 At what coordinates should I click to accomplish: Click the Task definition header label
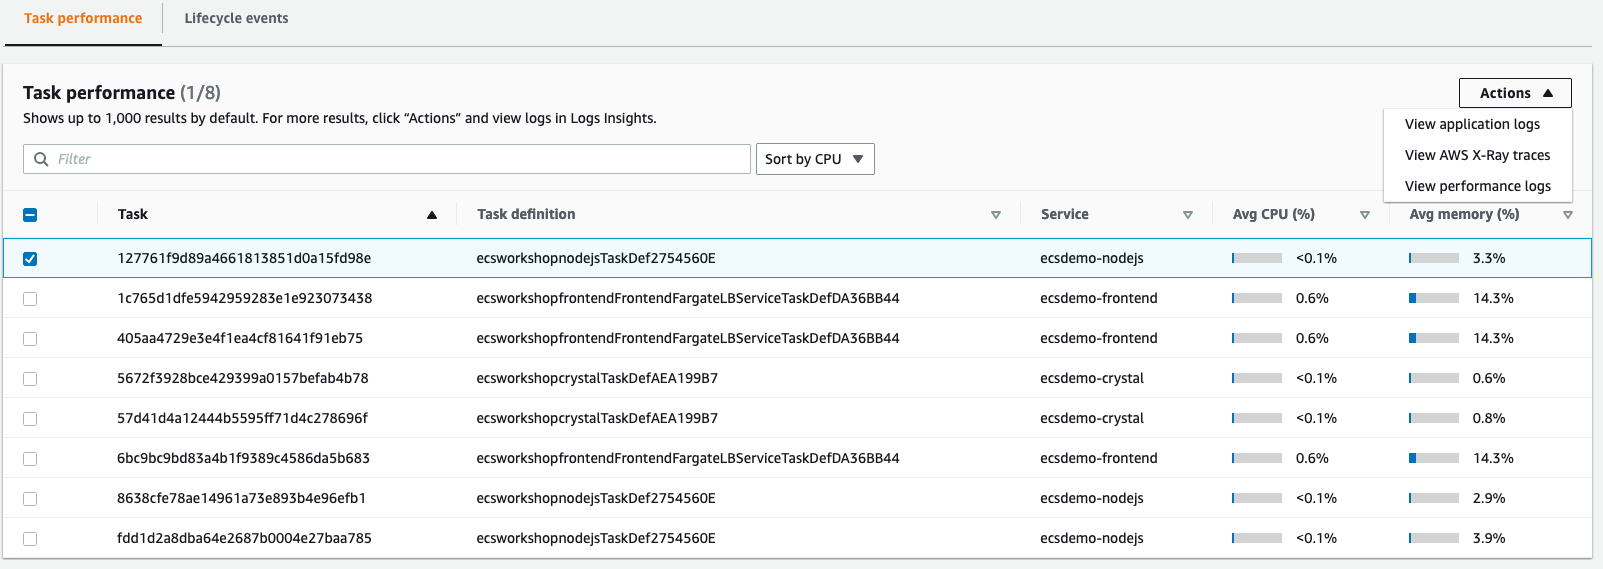[x=526, y=214]
